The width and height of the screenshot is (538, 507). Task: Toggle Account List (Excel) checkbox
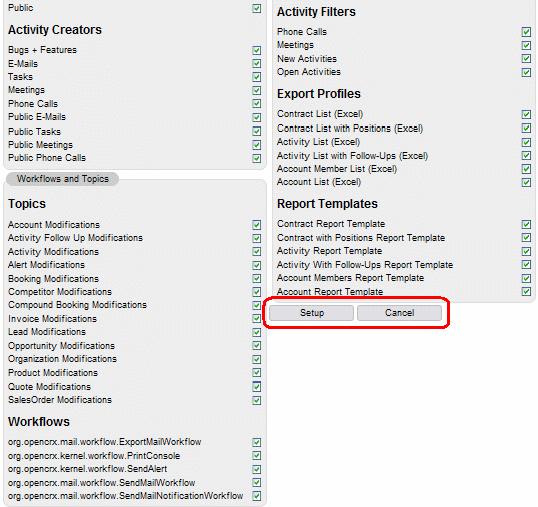click(x=526, y=182)
